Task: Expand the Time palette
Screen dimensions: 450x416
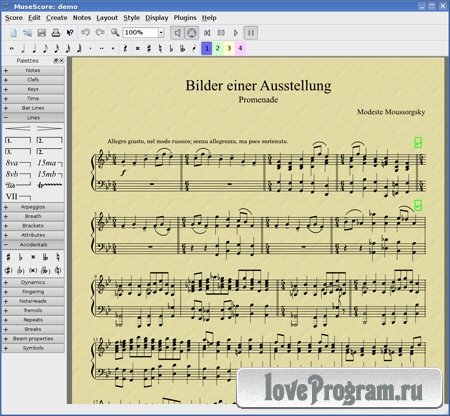Action: (33, 99)
